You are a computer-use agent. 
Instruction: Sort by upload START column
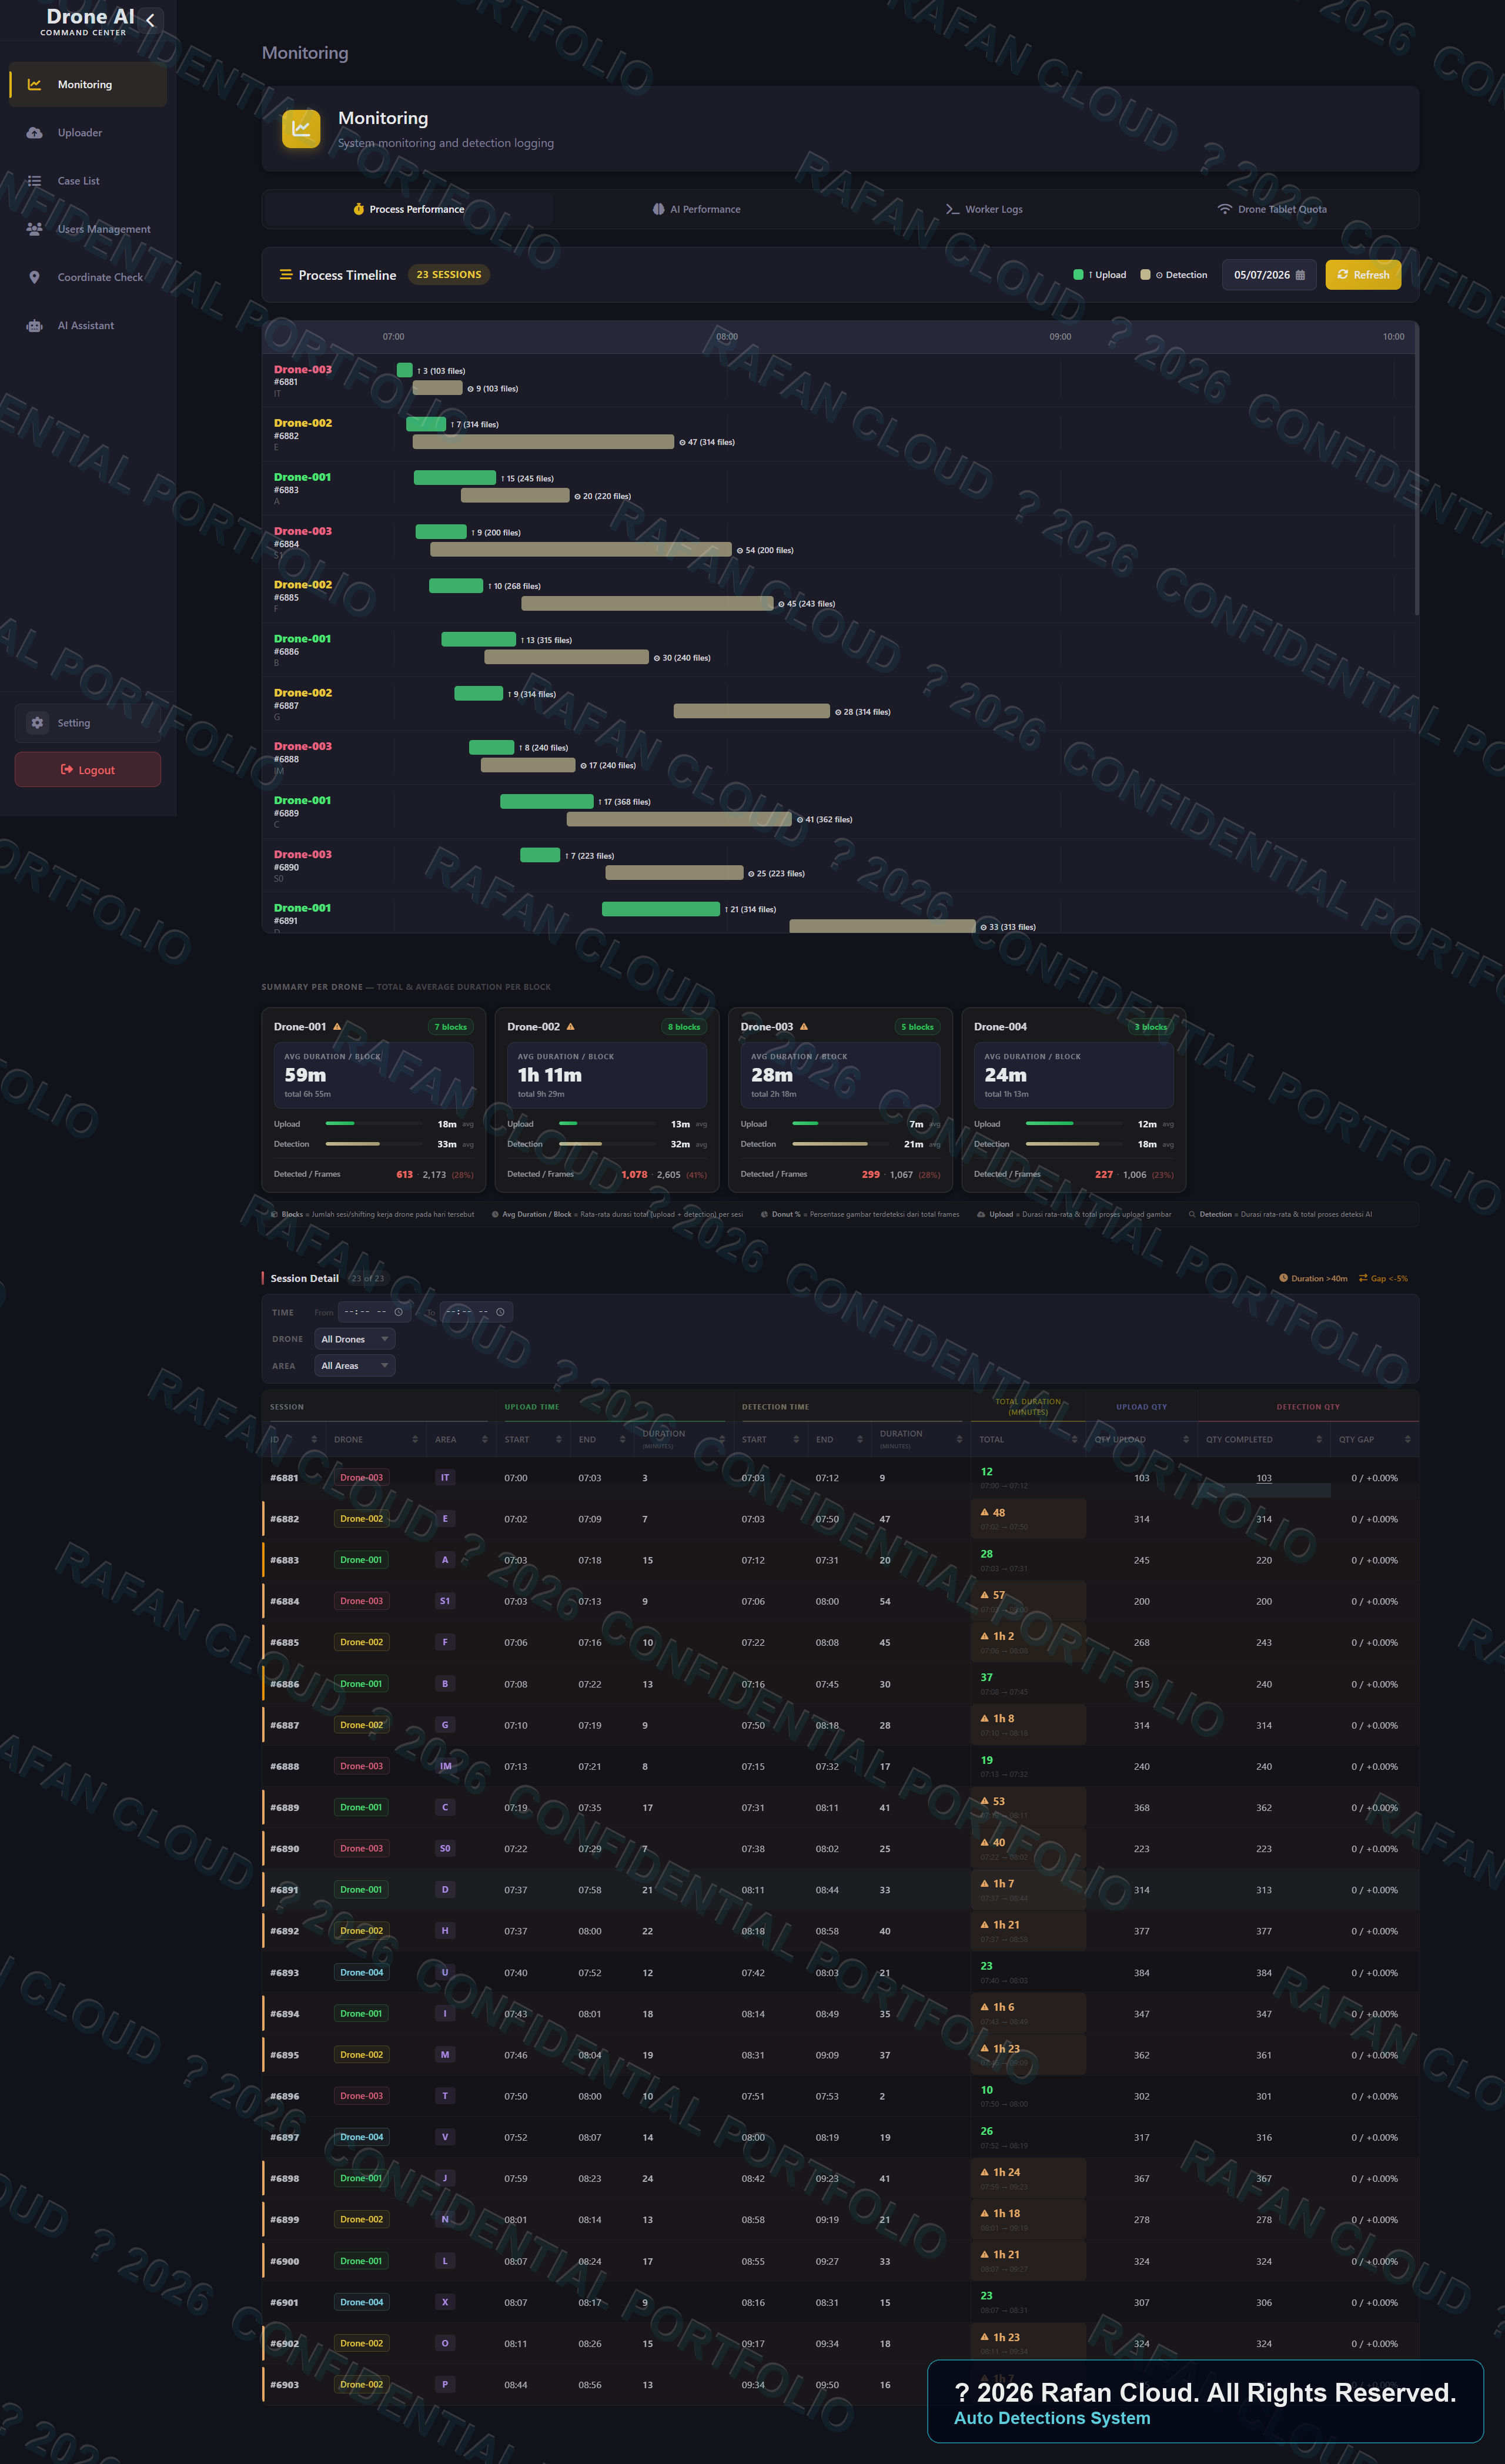point(533,1440)
